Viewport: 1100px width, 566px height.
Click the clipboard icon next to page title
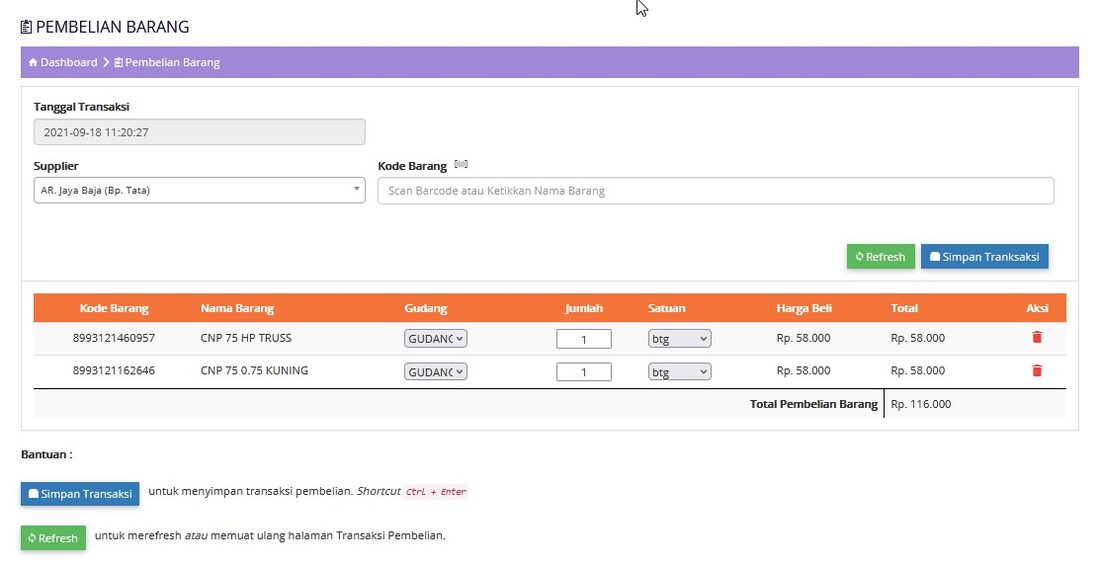[26, 27]
